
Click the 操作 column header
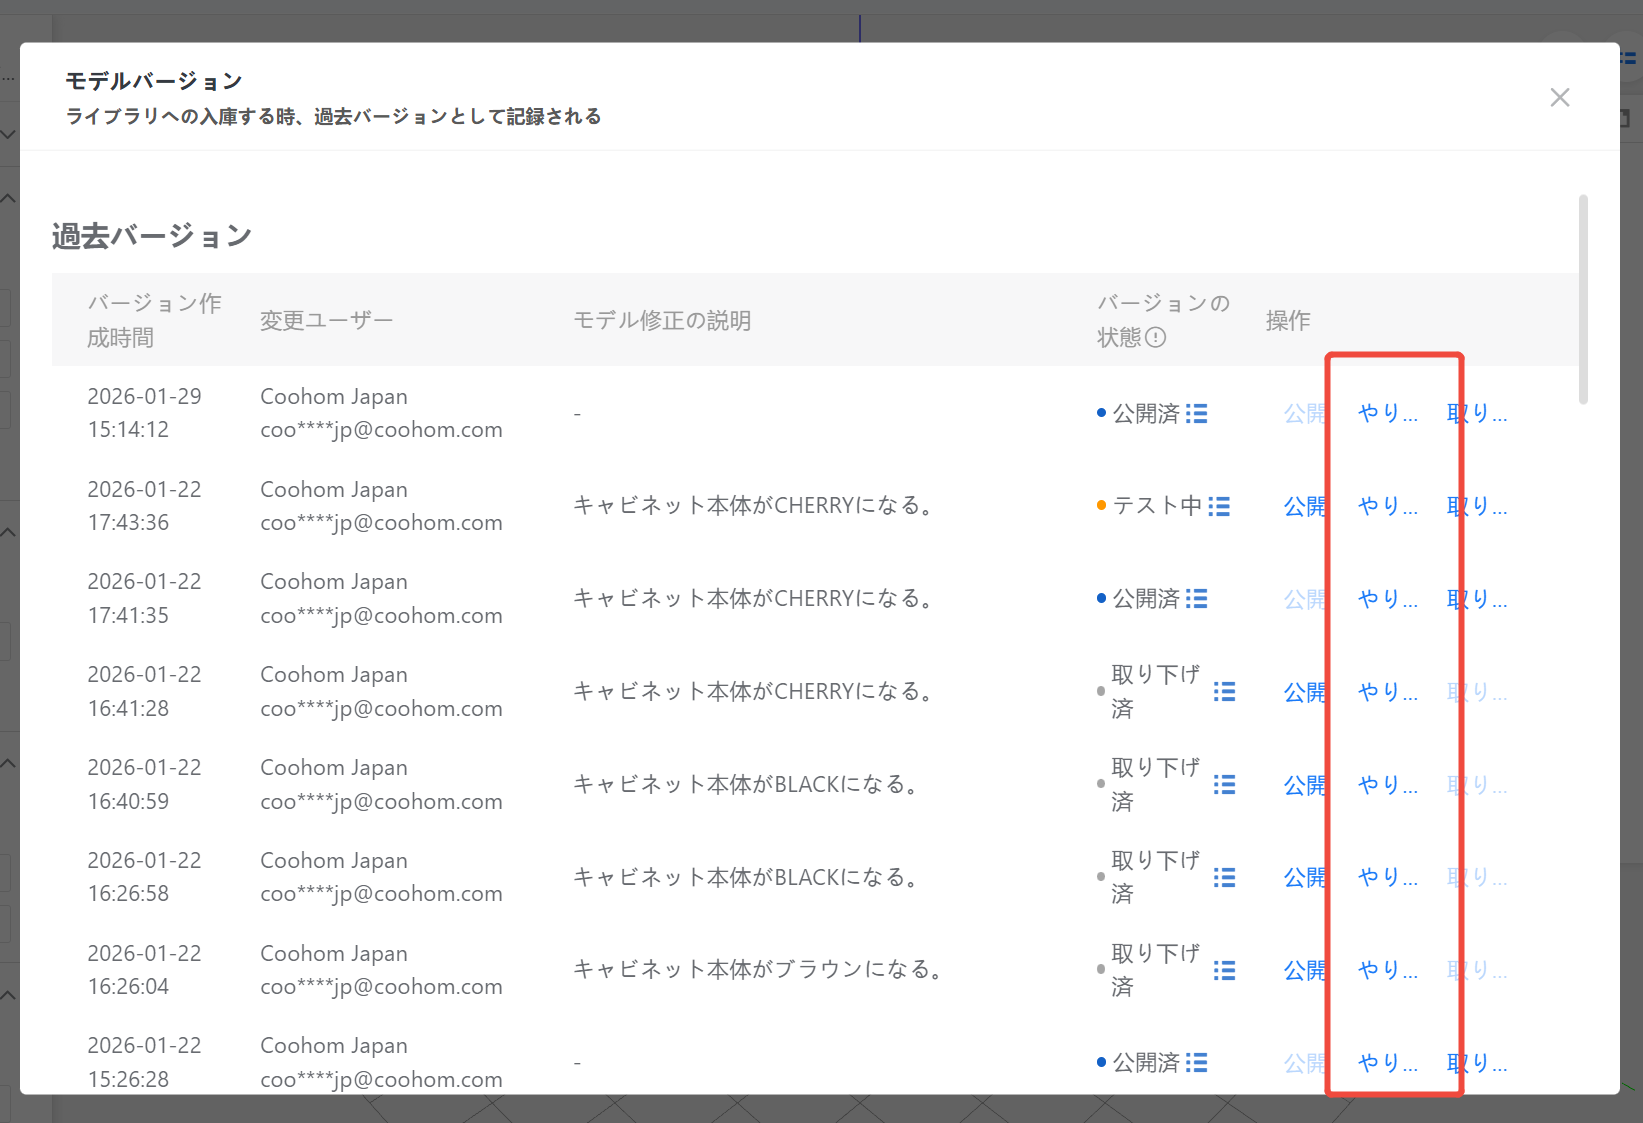(1288, 321)
